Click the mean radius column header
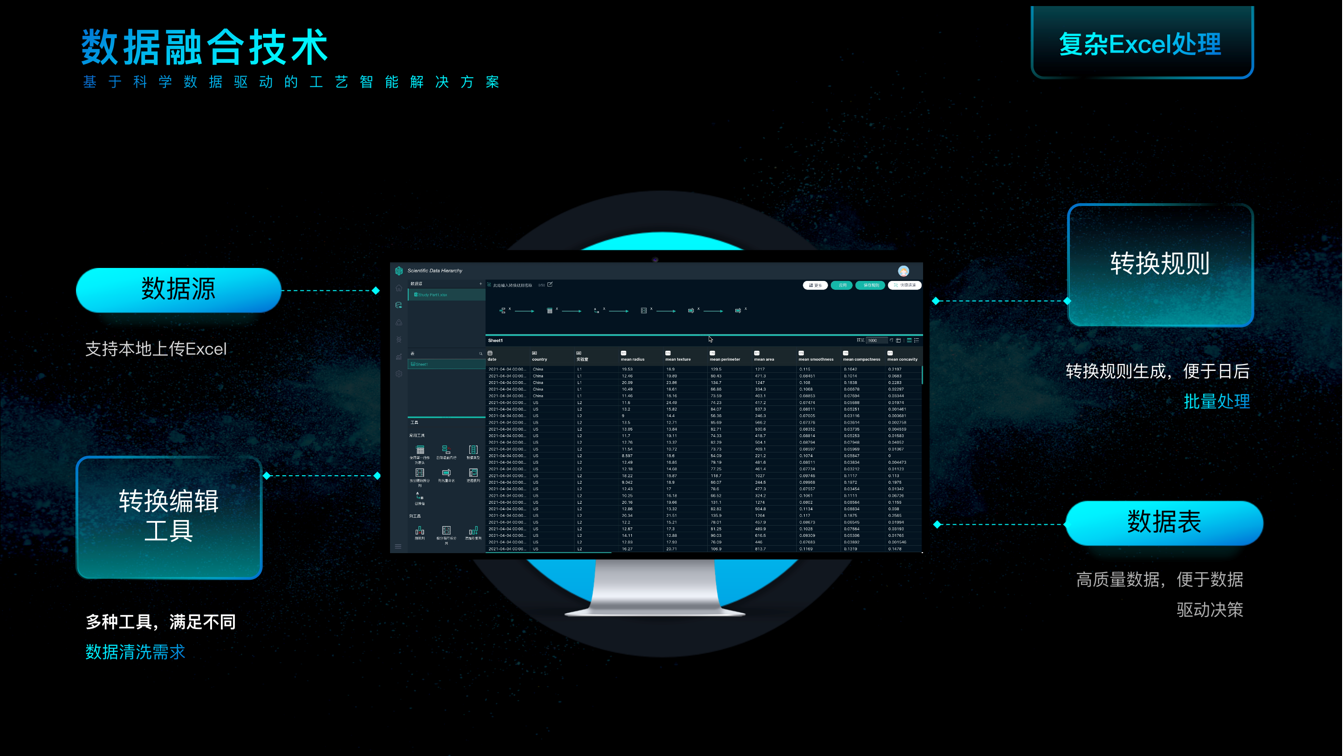The height and width of the screenshot is (756, 1343). (632, 359)
